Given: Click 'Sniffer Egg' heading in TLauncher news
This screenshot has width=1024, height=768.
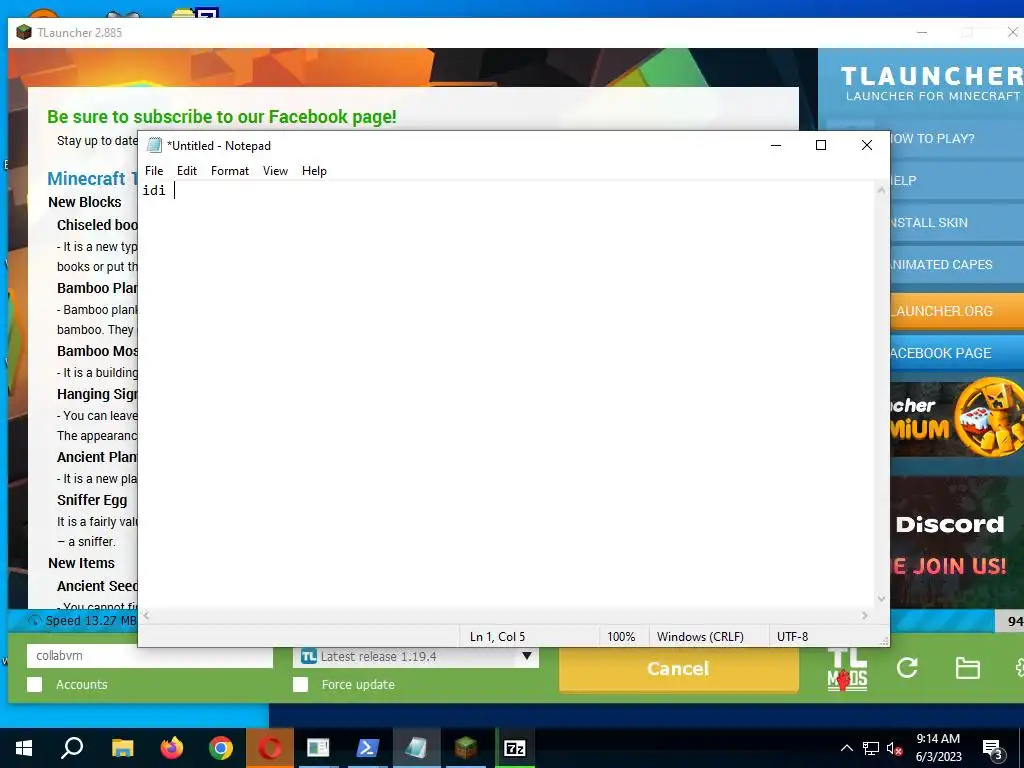Looking at the screenshot, I should coord(92,500).
